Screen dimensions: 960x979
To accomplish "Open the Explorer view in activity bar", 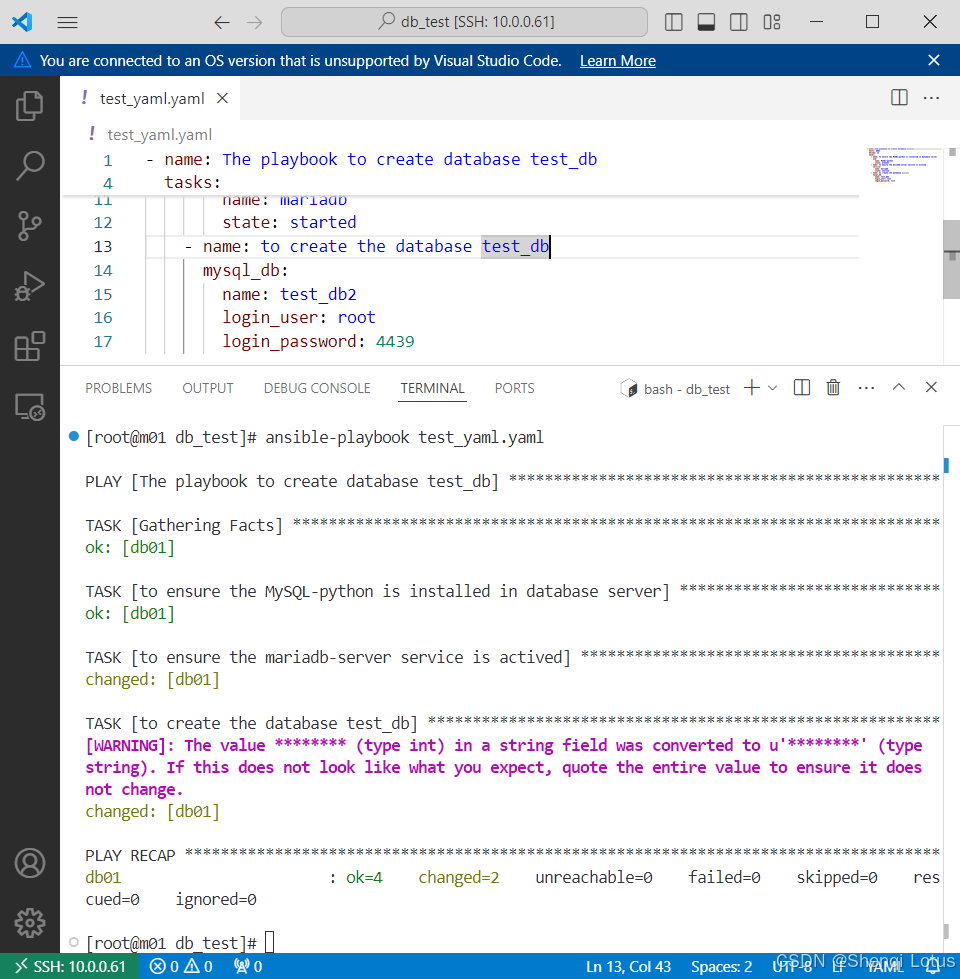I will 30,105.
